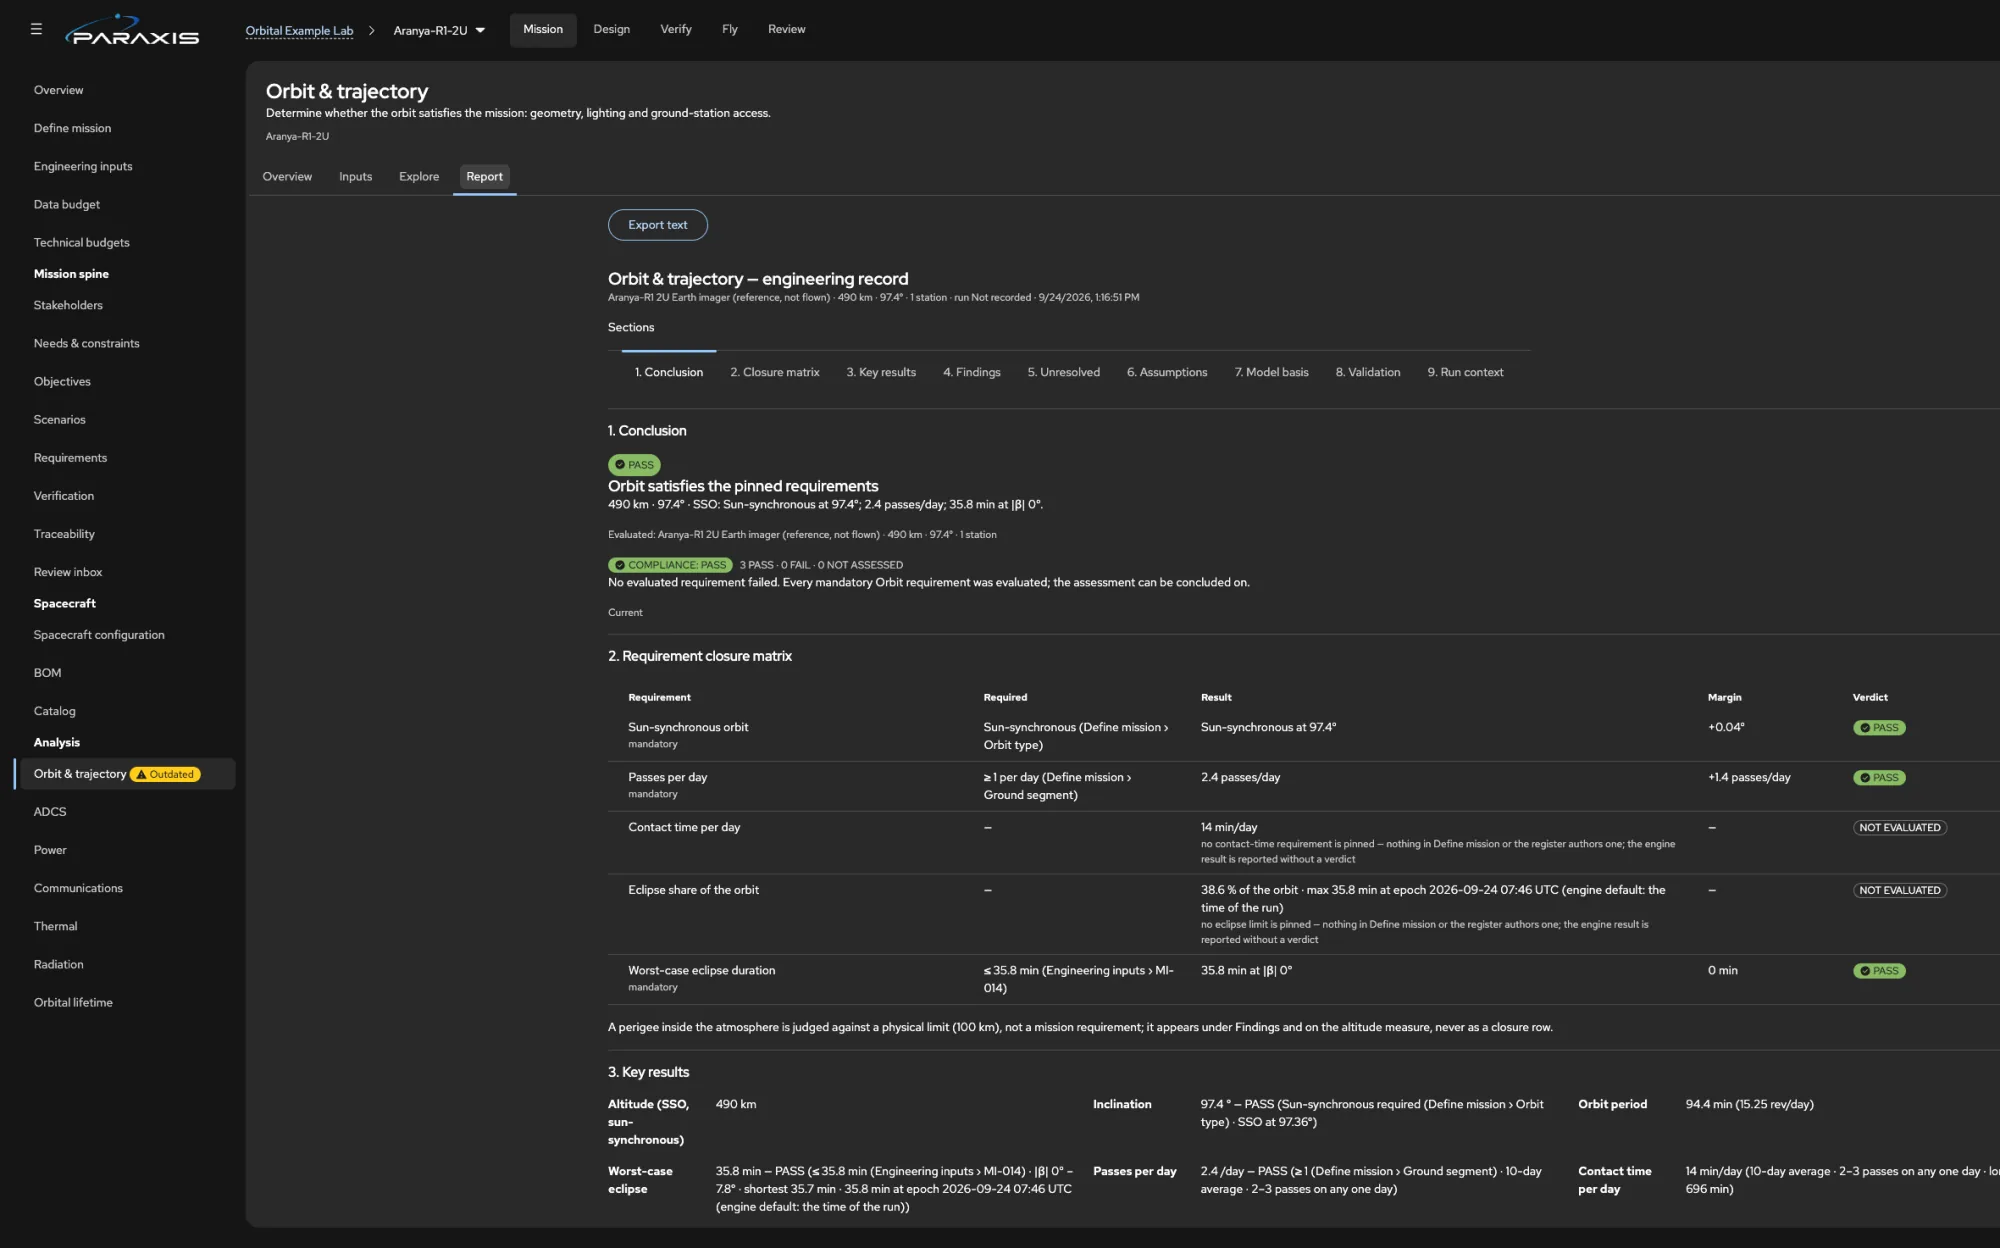Switch to the Verify top tab
Image resolution: width=2000 pixels, height=1248 pixels.
(x=676, y=29)
